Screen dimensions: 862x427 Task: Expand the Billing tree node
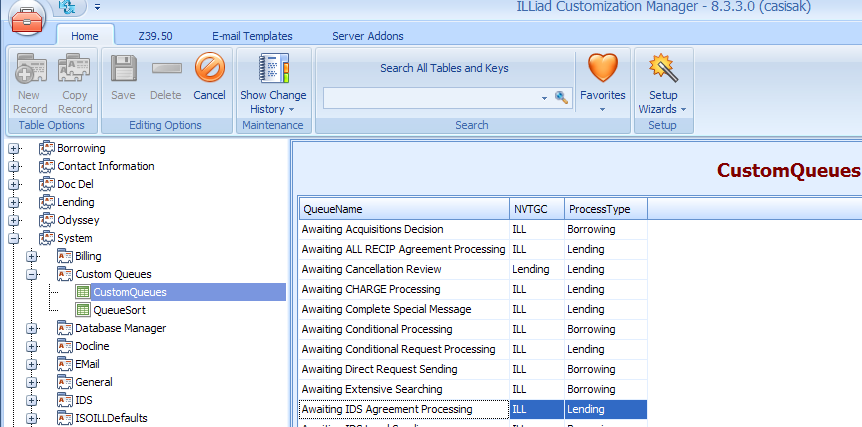click(32, 257)
